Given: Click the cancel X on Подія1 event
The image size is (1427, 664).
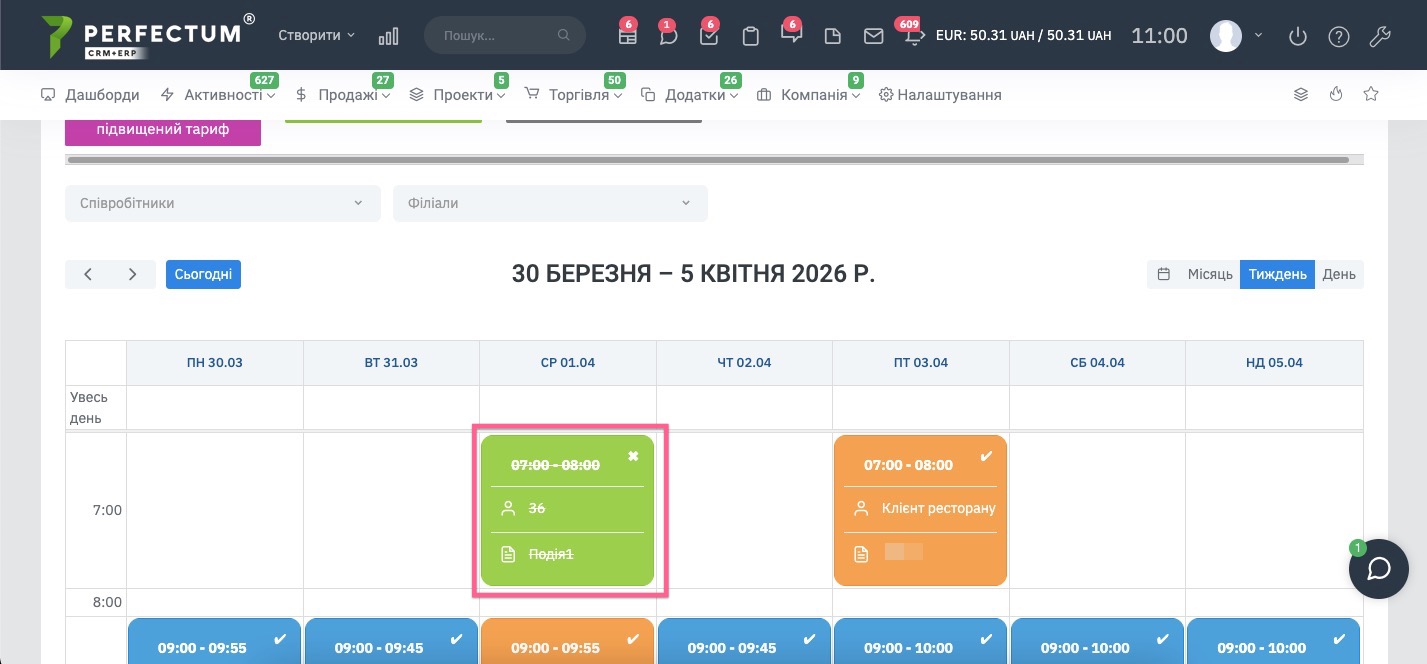Looking at the screenshot, I should (x=633, y=456).
